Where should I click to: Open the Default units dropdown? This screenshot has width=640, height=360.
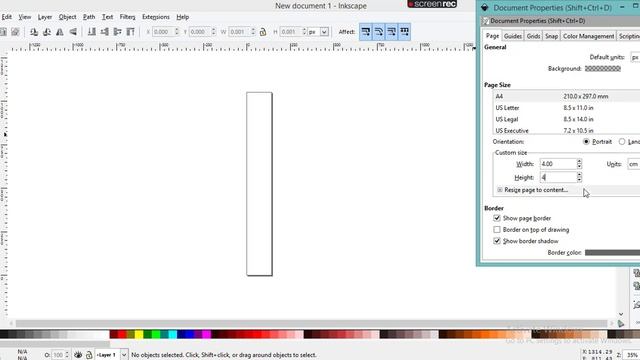tap(635, 57)
